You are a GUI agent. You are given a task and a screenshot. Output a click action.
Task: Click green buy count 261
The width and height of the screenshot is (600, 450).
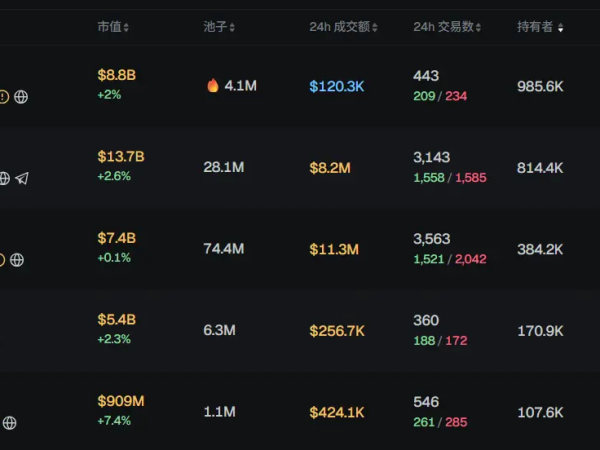point(424,422)
